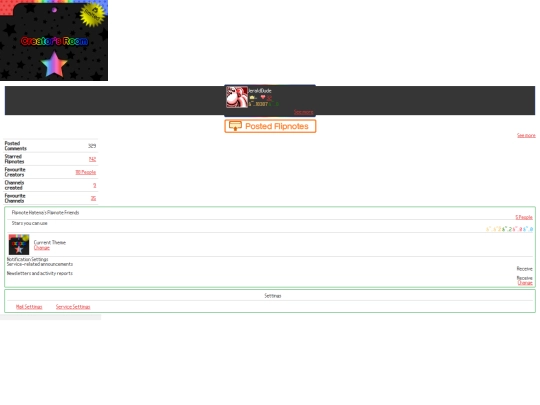
Task: Click Receive status for Service-related announcements
Action: [x=525, y=269]
